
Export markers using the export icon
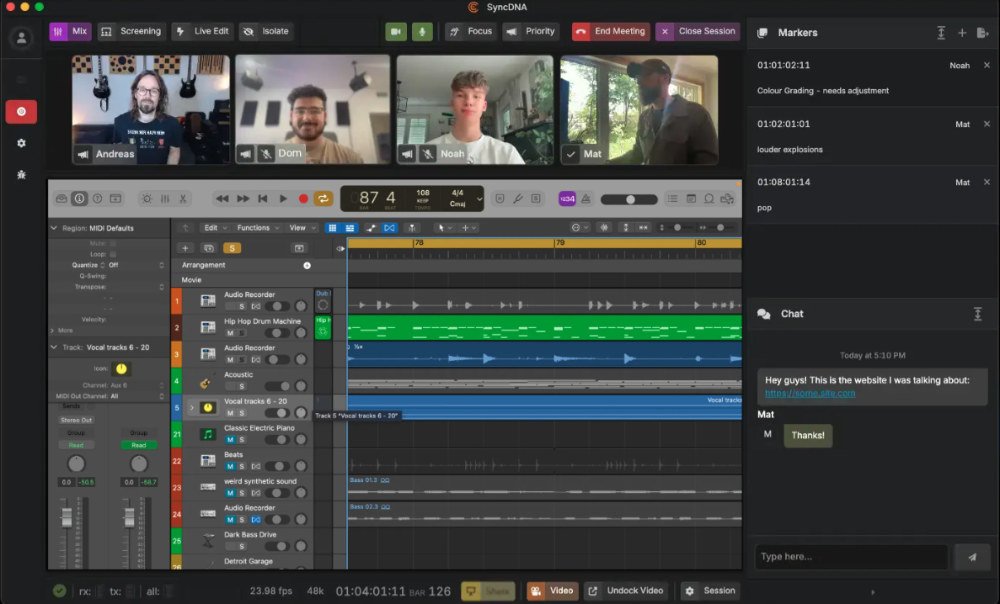tap(982, 33)
